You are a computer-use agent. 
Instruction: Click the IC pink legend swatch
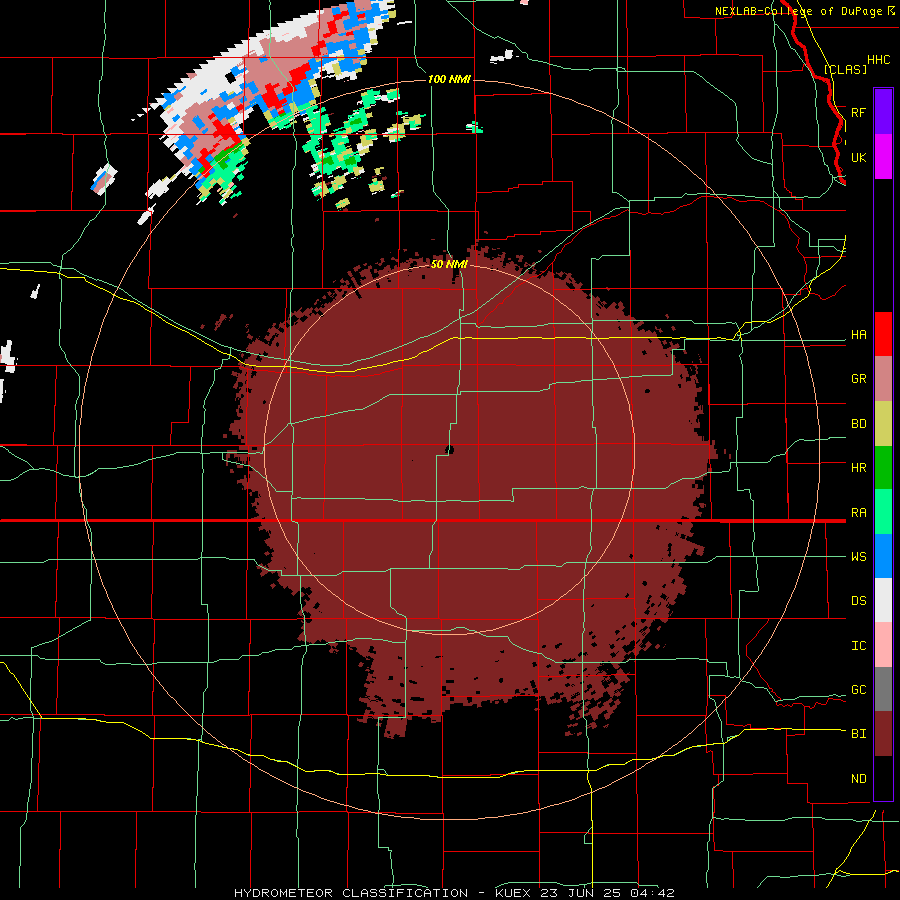[883, 645]
